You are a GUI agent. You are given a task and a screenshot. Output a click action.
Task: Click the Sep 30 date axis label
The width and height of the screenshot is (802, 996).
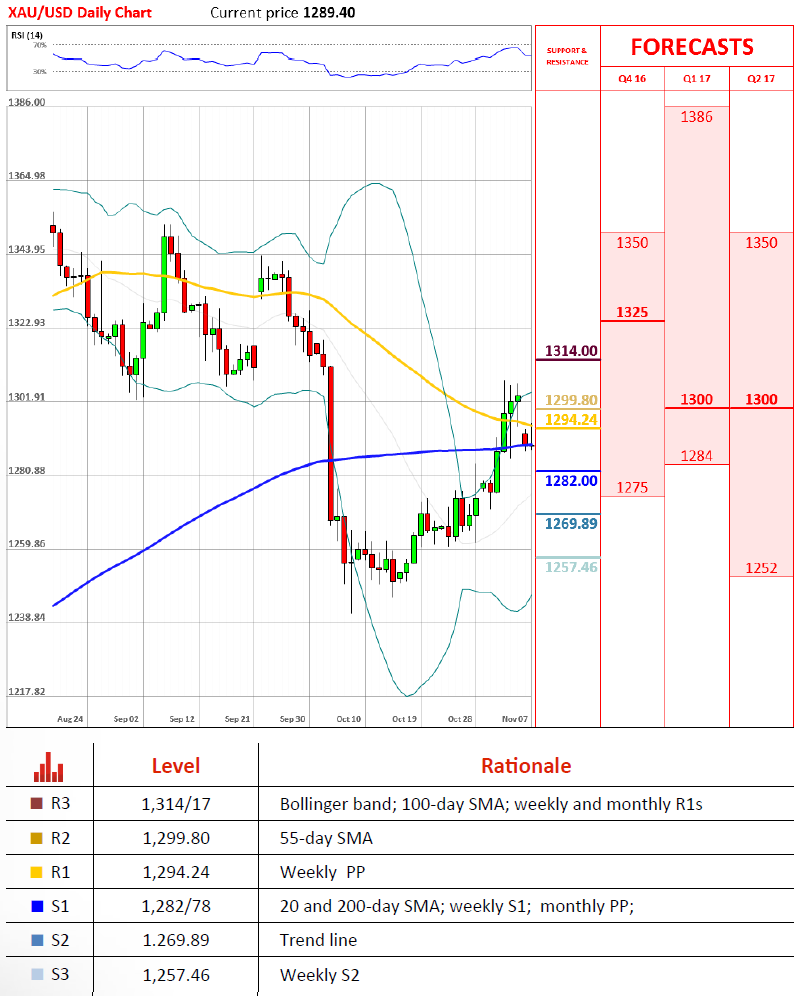[x=292, y=719]
